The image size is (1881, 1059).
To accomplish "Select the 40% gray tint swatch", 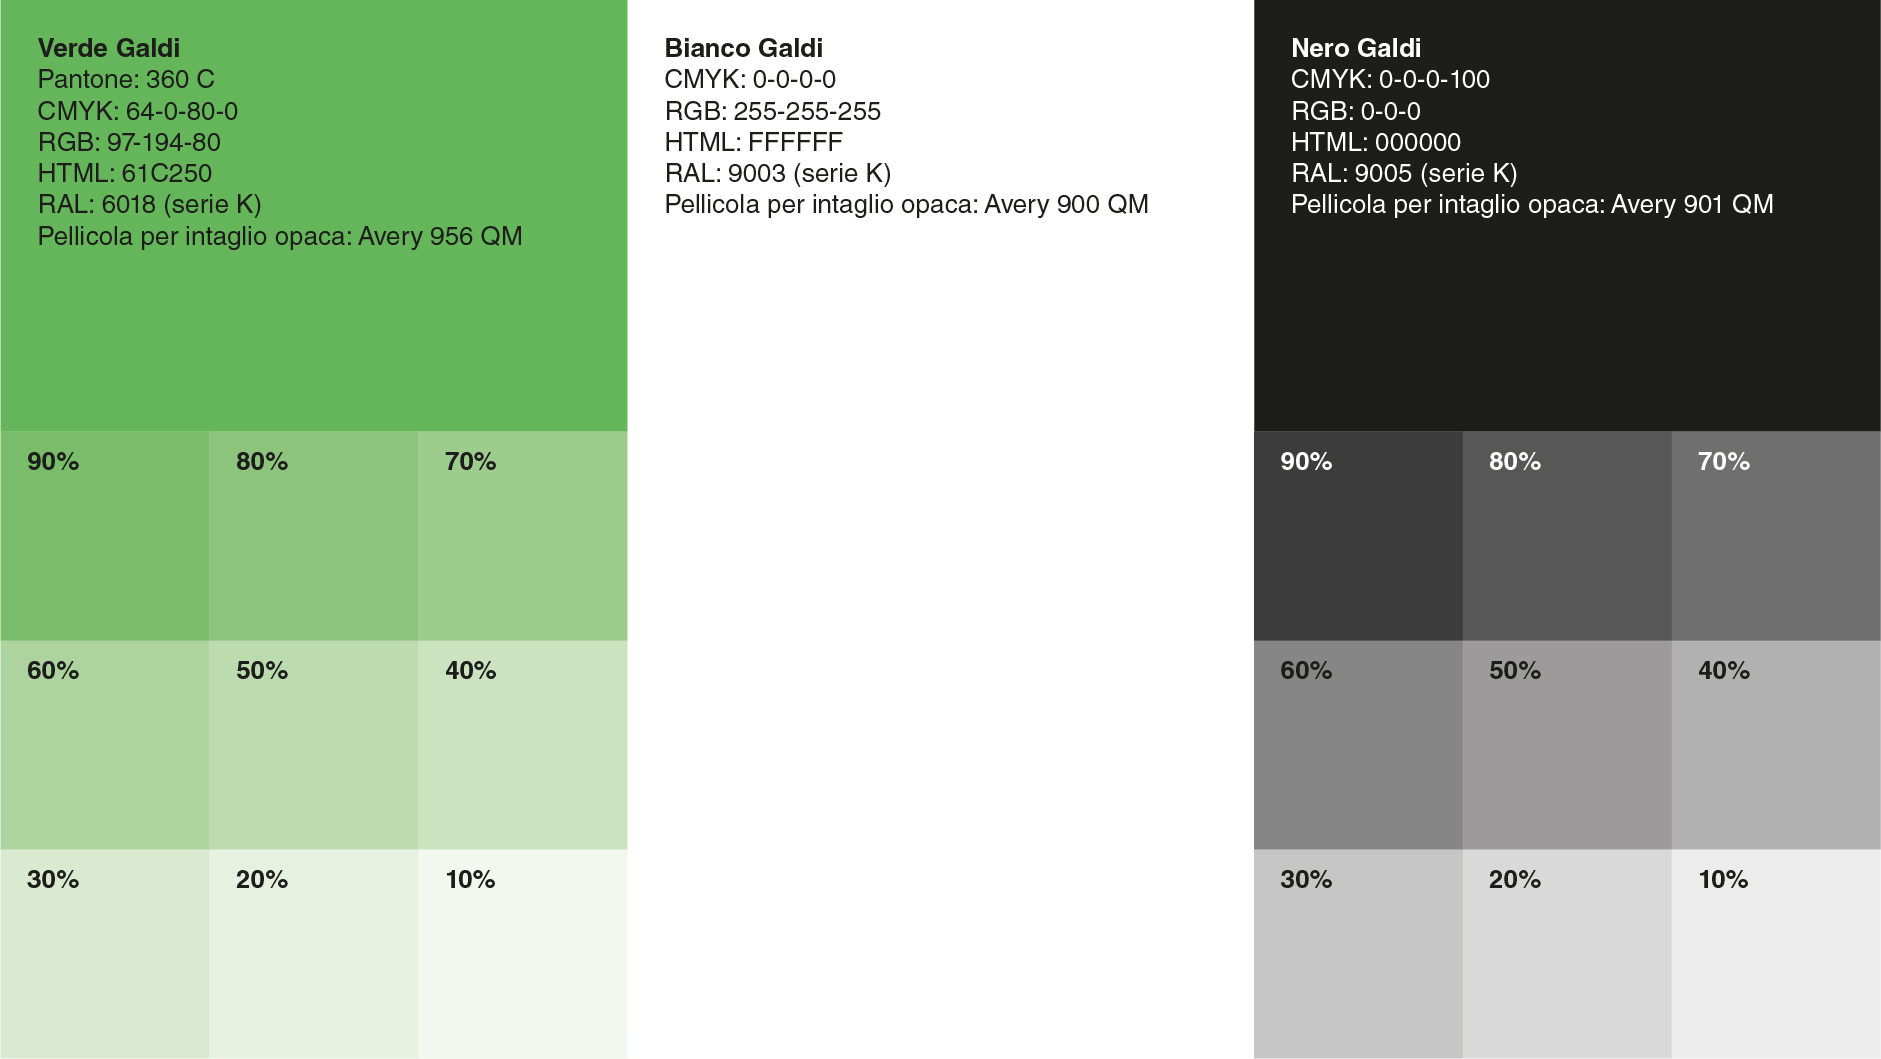I will click(x=1776, y=745).
